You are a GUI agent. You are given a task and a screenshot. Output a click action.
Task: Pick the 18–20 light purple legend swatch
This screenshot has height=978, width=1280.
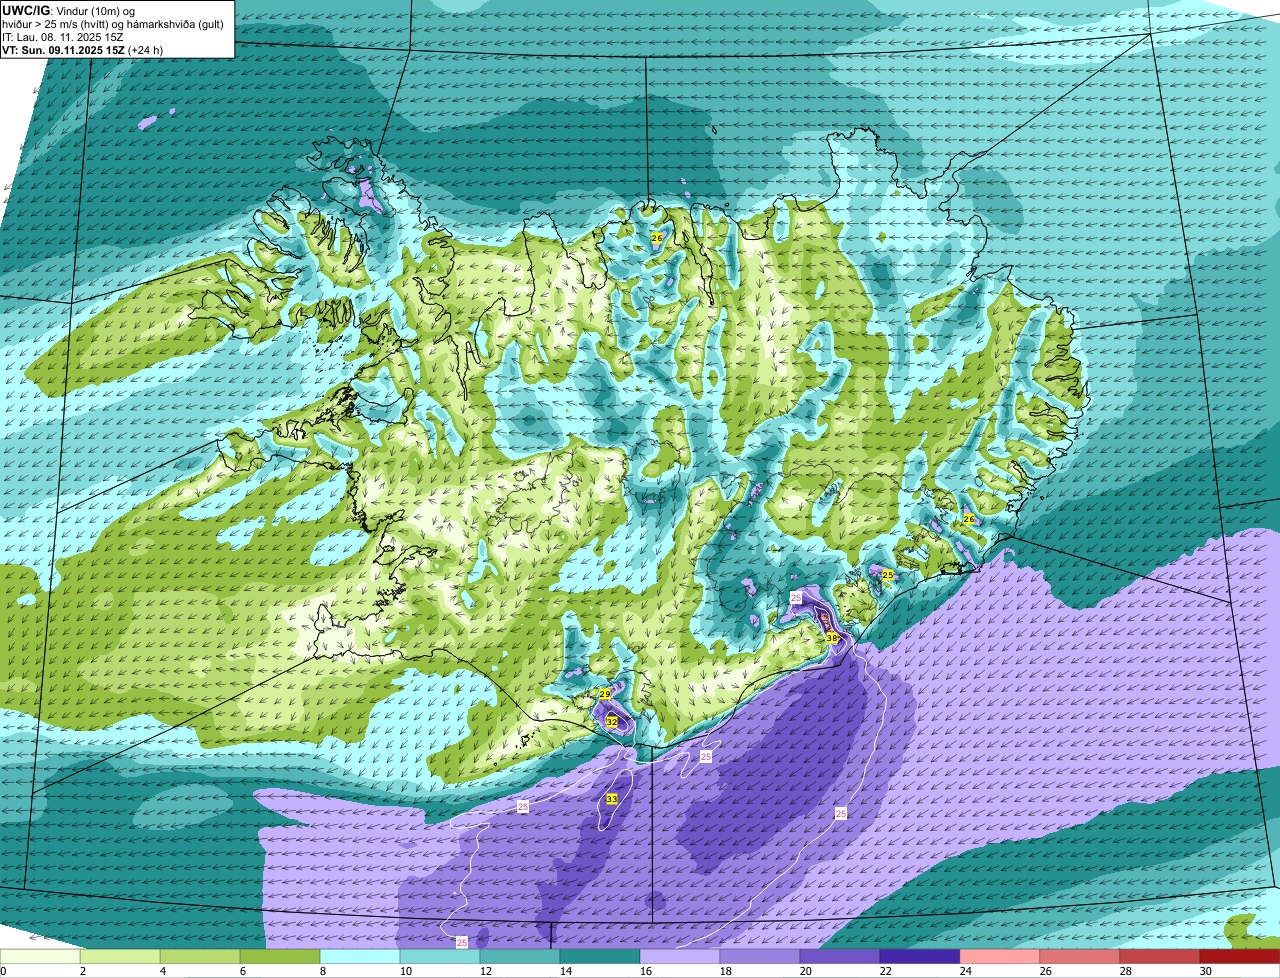point(760,956)
